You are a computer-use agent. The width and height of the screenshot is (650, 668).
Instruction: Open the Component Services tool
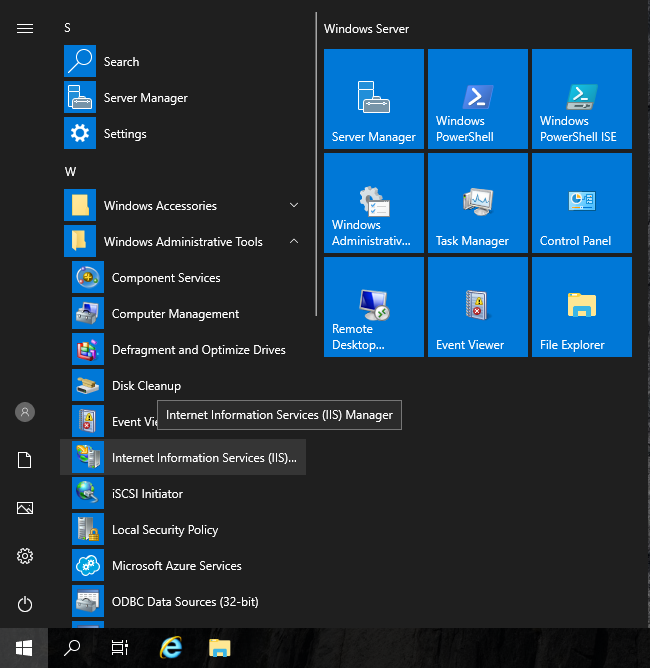(183, 278)
